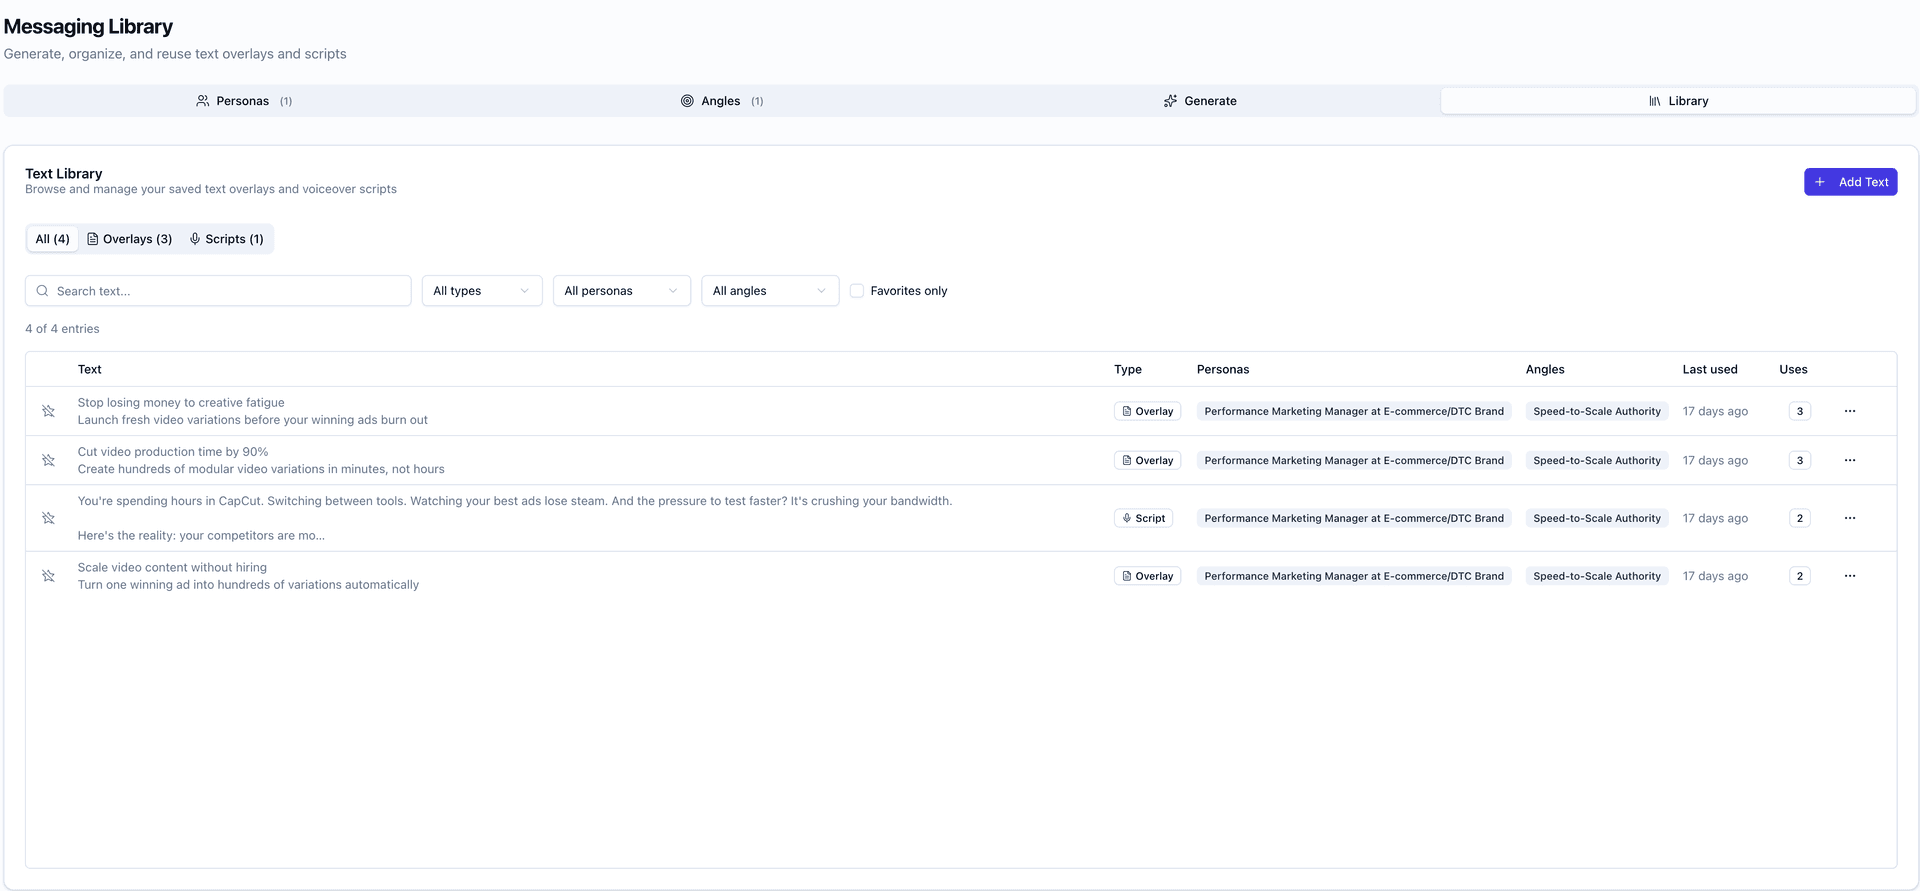Open the All personas dropdown
Screen dimensions: 1920x891
point(622,291)
